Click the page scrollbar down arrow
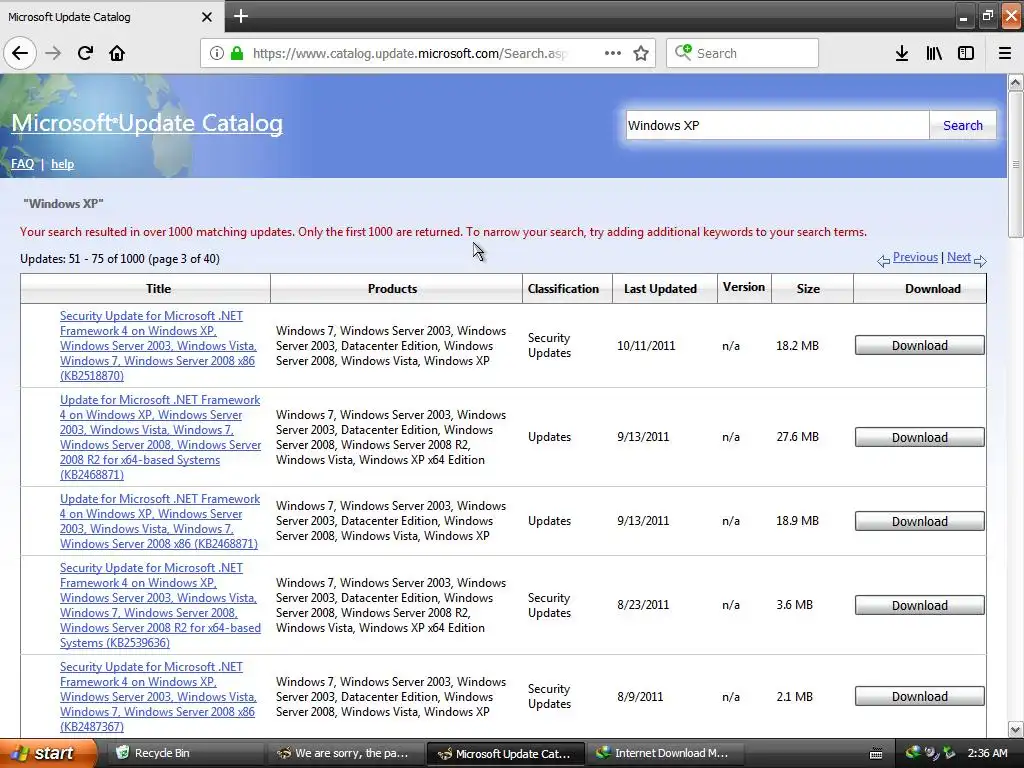This screenshot has height=768, width=1024. tap(1016, 729)
